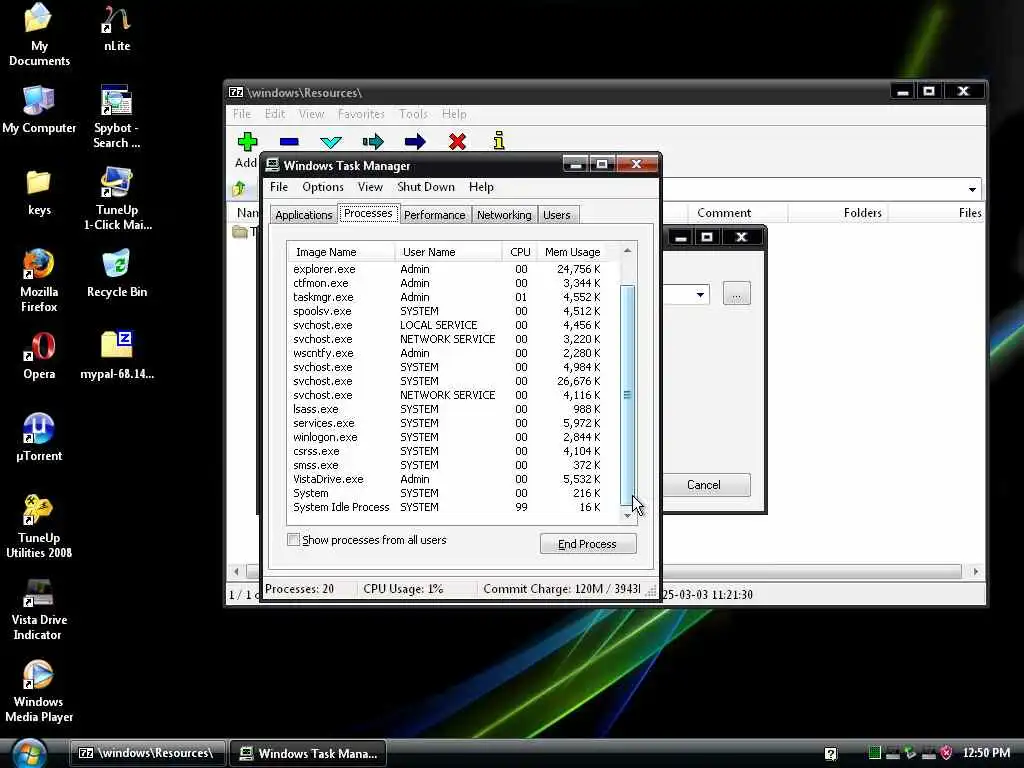Select System Idle Process row
This screenshot has width=1024, height=768.
(446, 507)
